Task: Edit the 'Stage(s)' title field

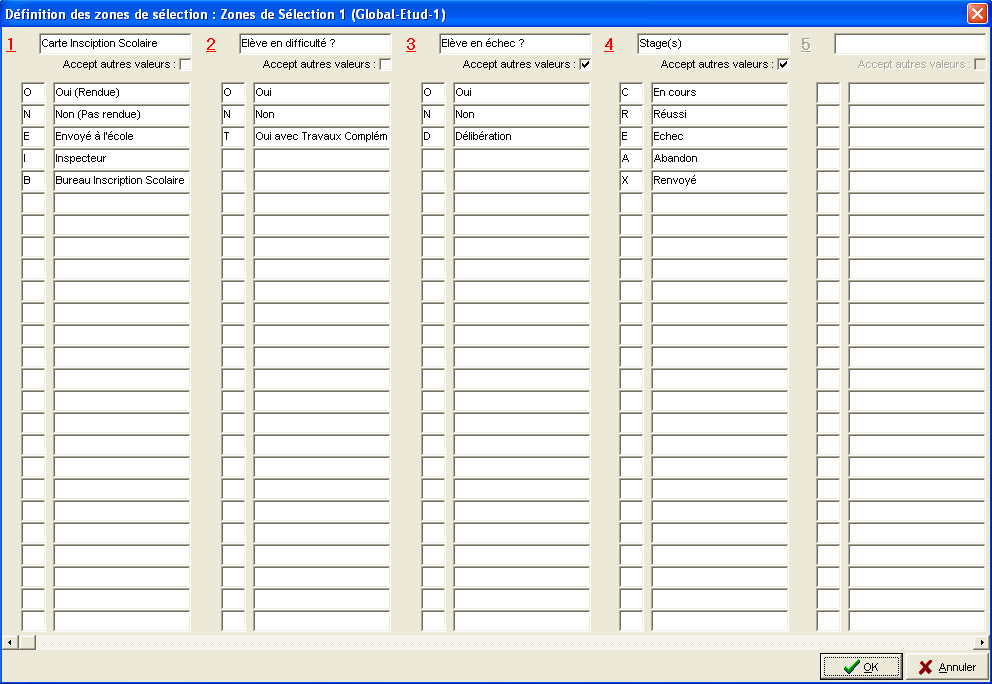Action: 712,44
